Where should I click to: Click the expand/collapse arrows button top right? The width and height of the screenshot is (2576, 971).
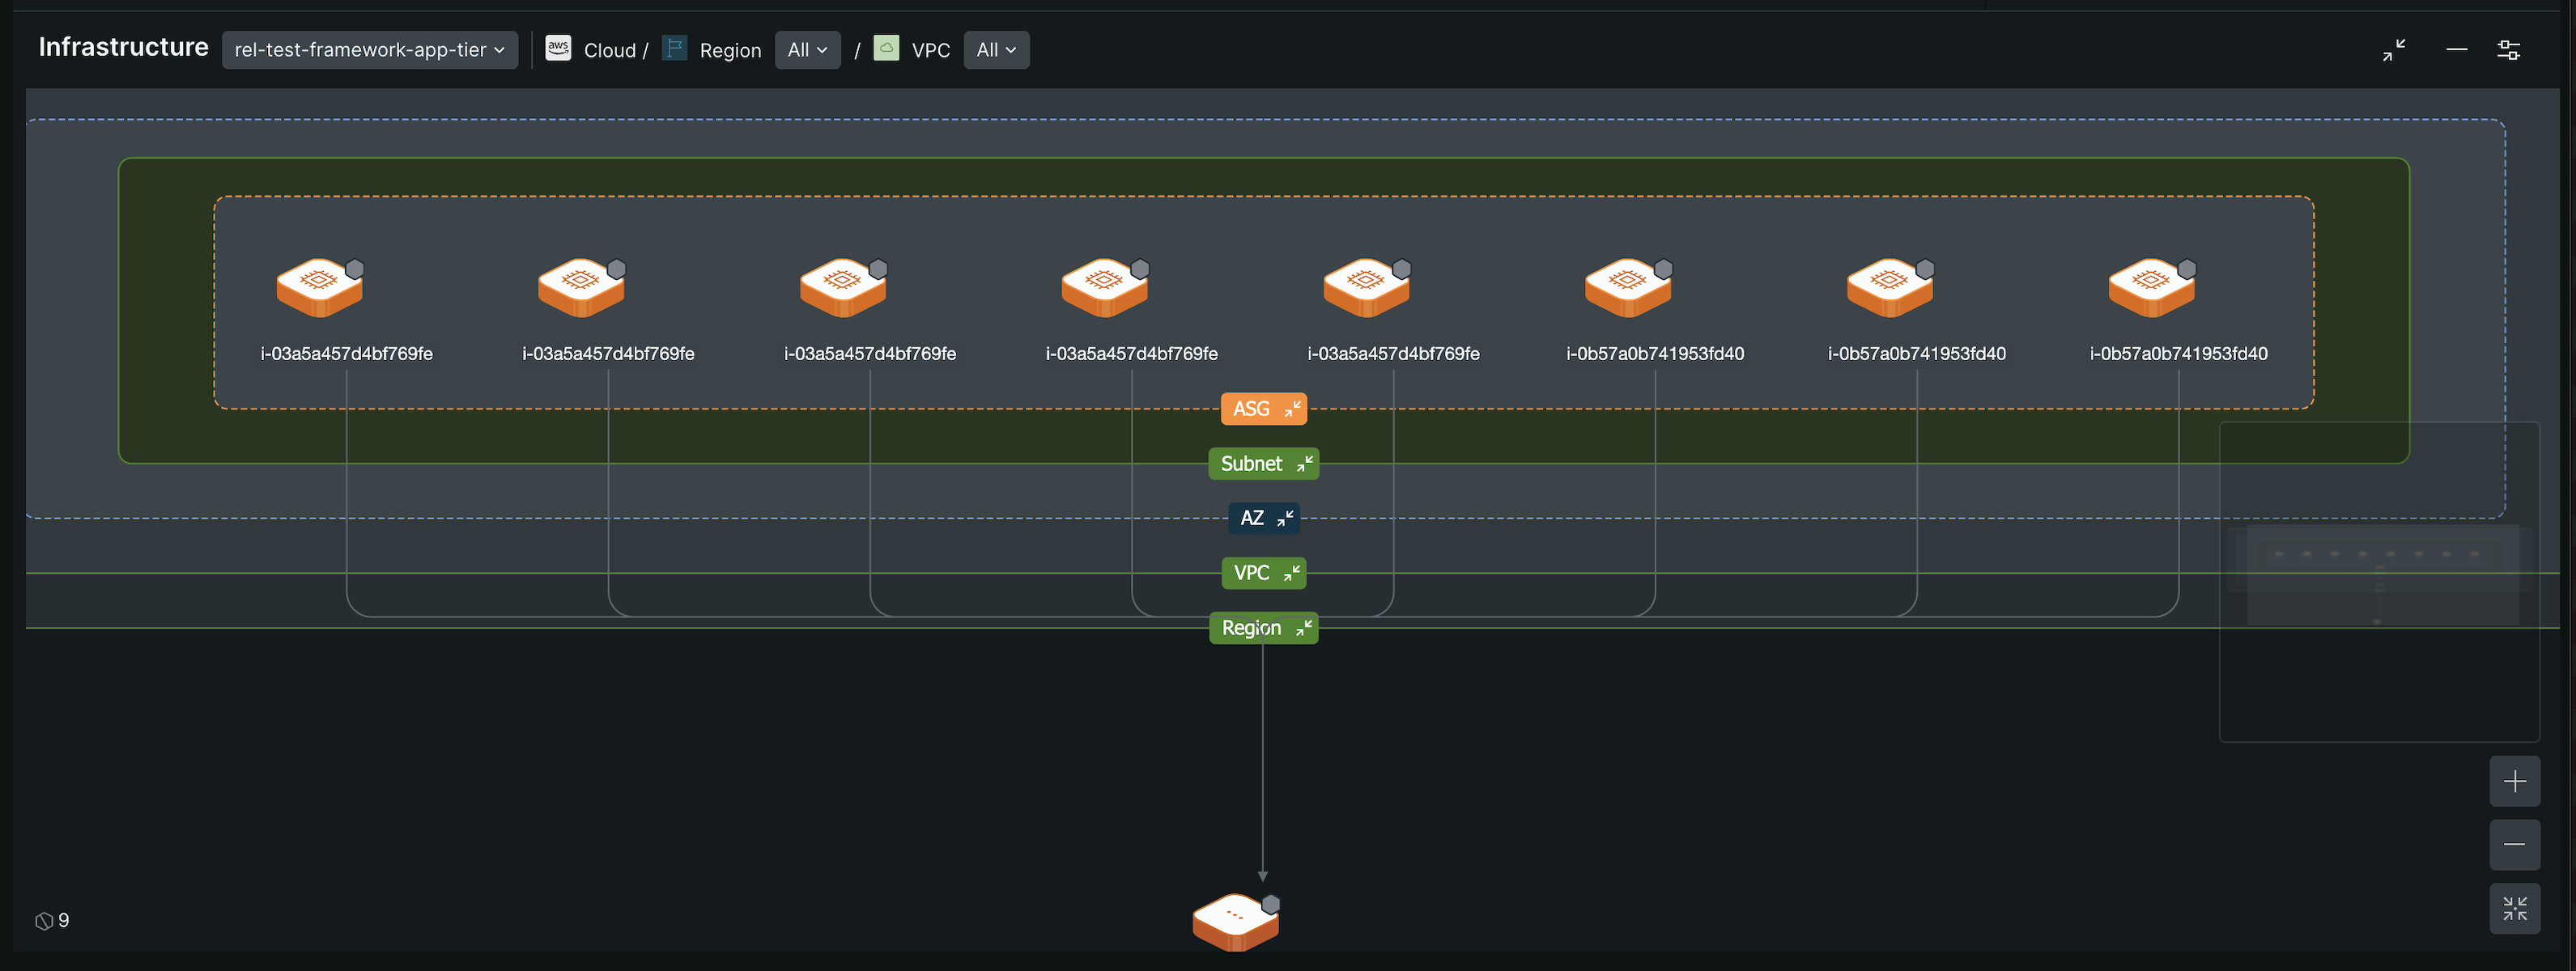[x=2394, y=49]
